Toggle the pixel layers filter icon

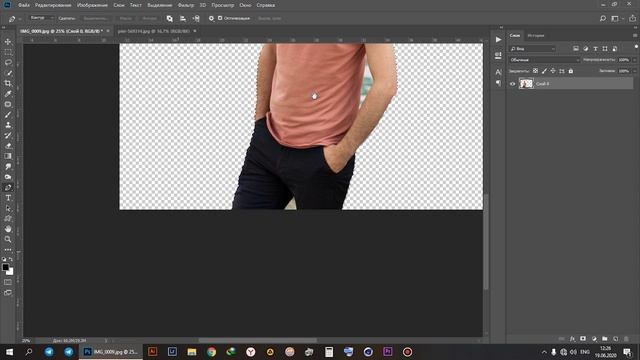click(x=576, y=49)
